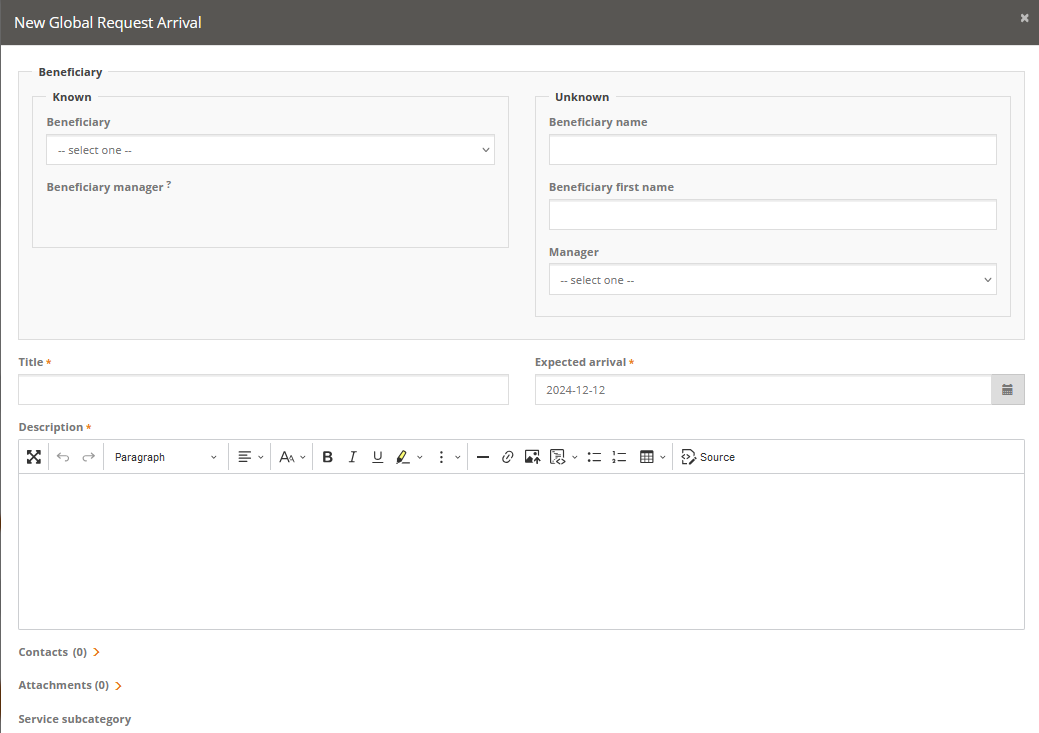Switch the editor to Source view
Screen dimensions: 1039x733
tap(708, 457)
